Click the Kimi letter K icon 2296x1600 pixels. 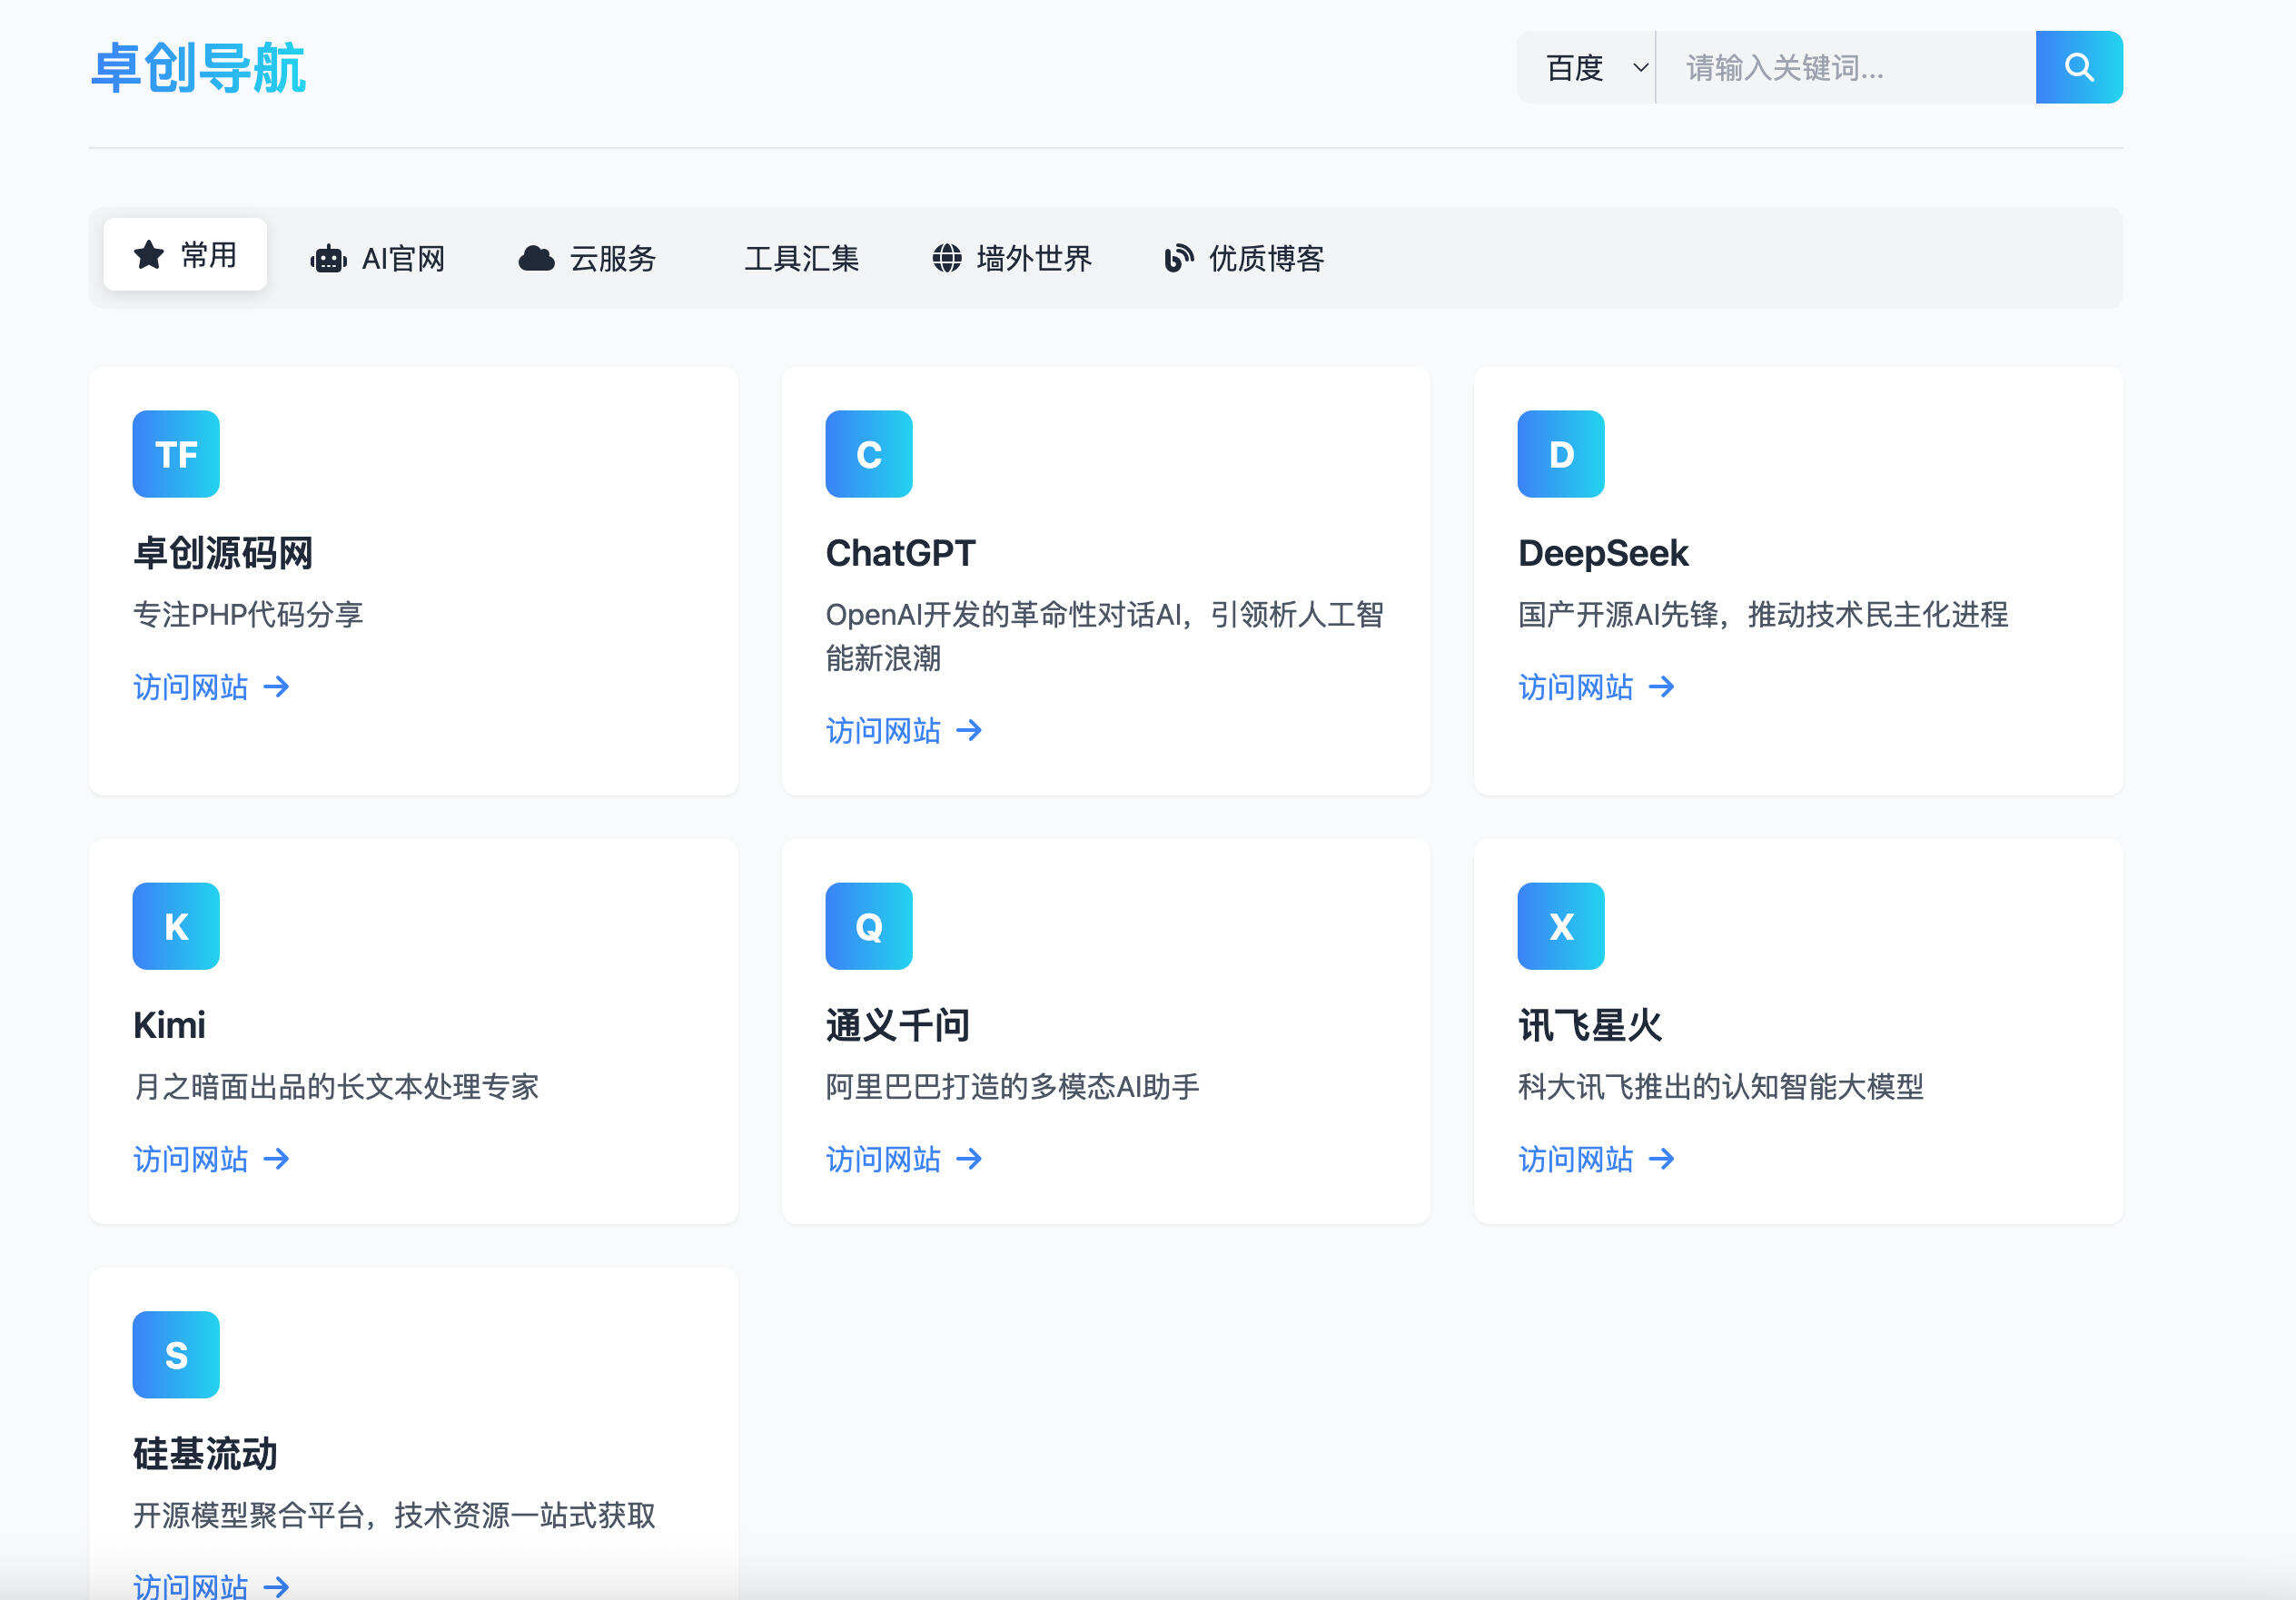point(175,925)
